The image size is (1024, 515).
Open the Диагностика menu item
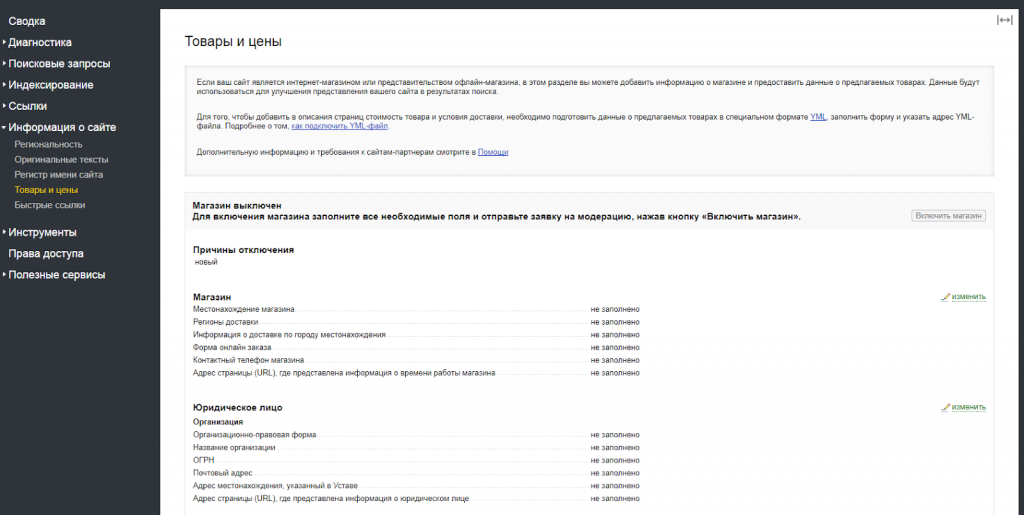[x=40, y=42]
